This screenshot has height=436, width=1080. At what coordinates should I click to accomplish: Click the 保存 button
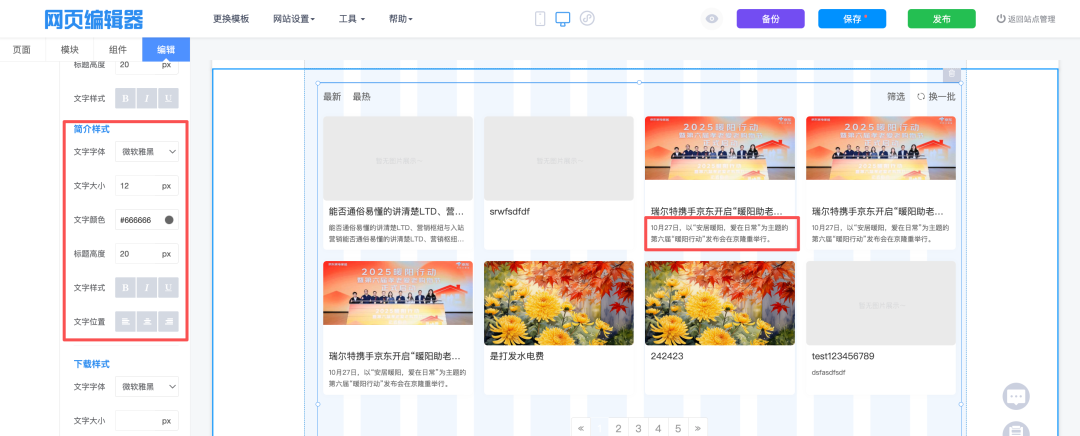point(852,19)
